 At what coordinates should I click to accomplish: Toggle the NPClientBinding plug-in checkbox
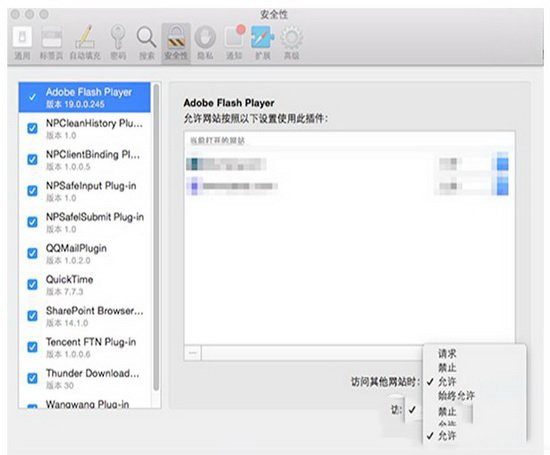32,159
